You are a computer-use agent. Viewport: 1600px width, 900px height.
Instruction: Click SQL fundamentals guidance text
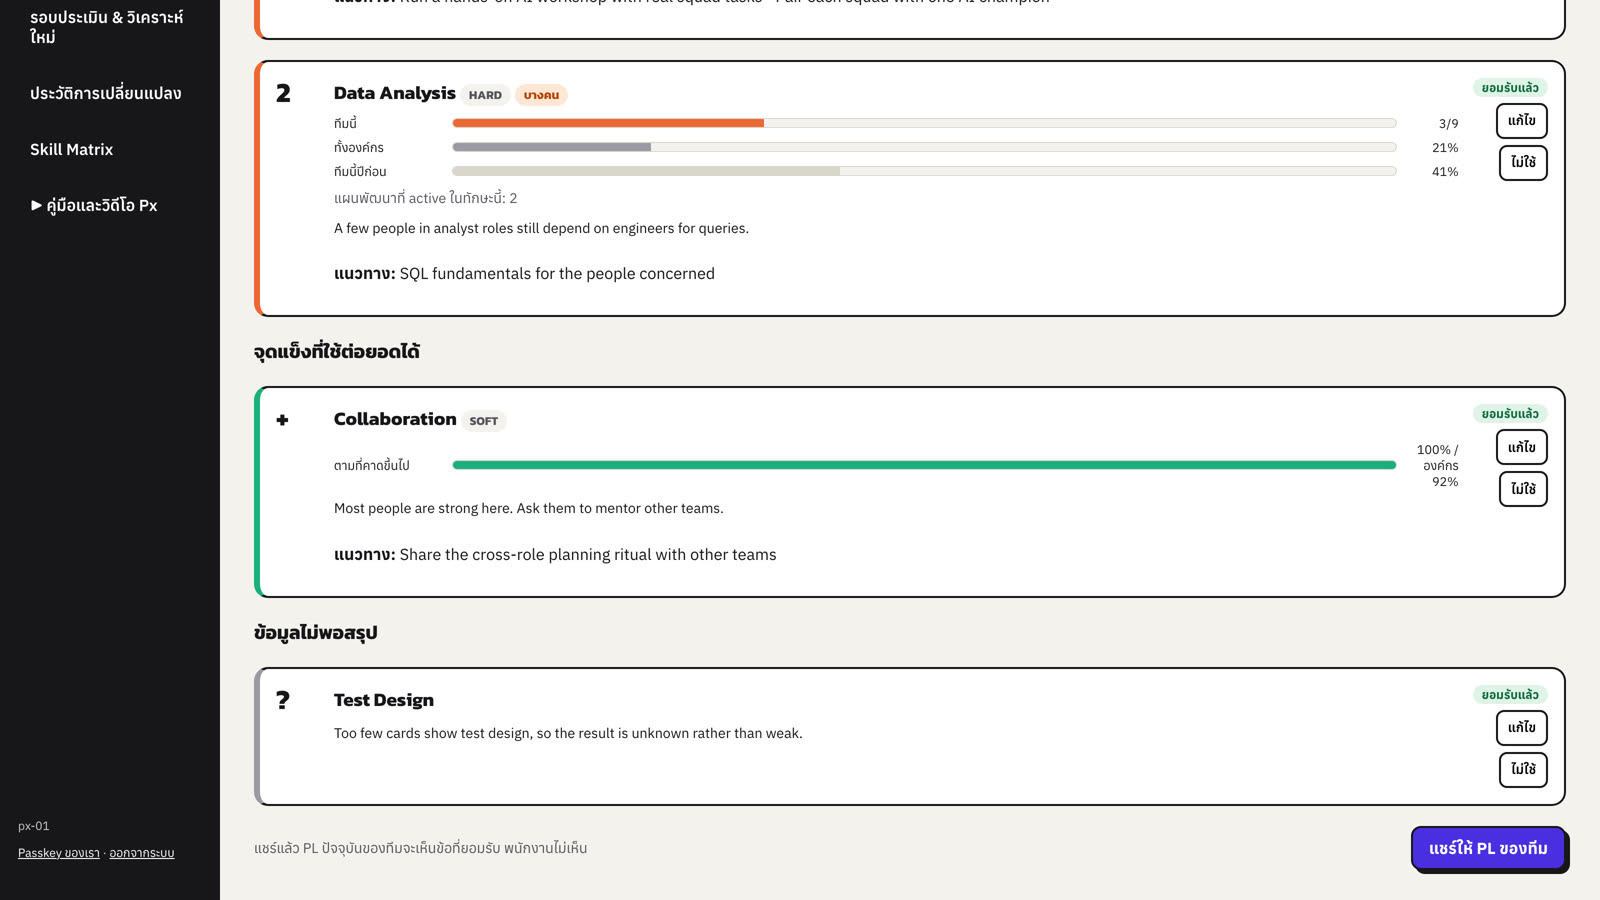557,274
